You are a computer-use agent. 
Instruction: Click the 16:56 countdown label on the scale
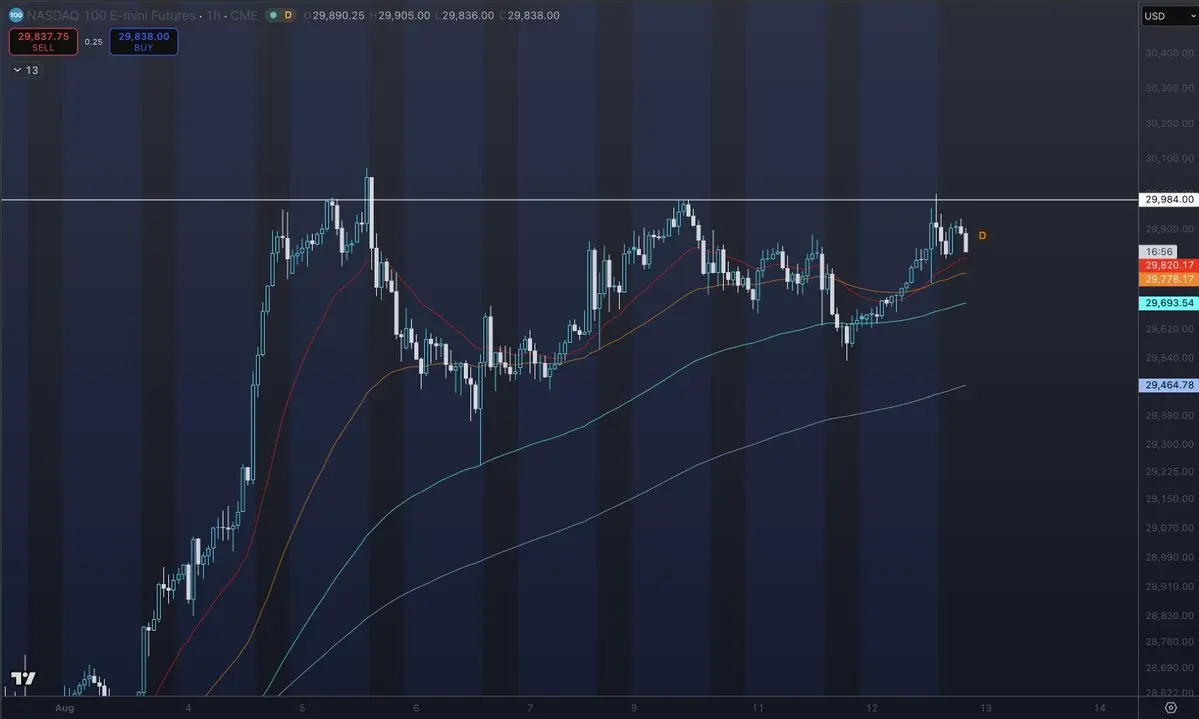(1159, 252)
